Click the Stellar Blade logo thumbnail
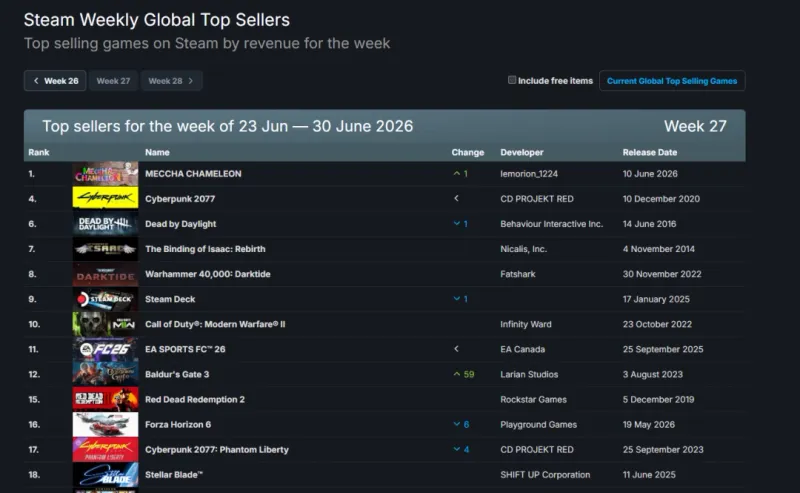This screenshot has width=800, height=493. tap(105, 475)
